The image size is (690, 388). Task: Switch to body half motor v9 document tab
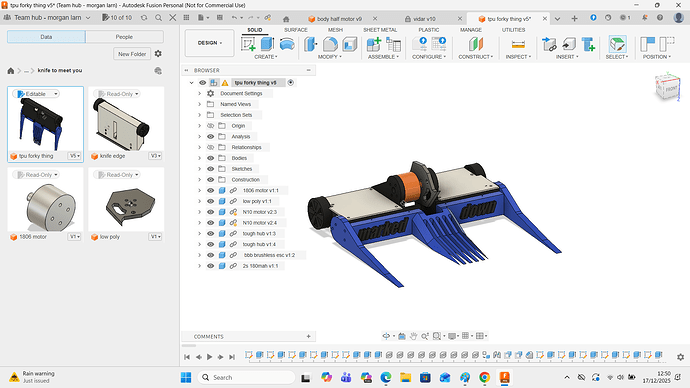point(339,19)
